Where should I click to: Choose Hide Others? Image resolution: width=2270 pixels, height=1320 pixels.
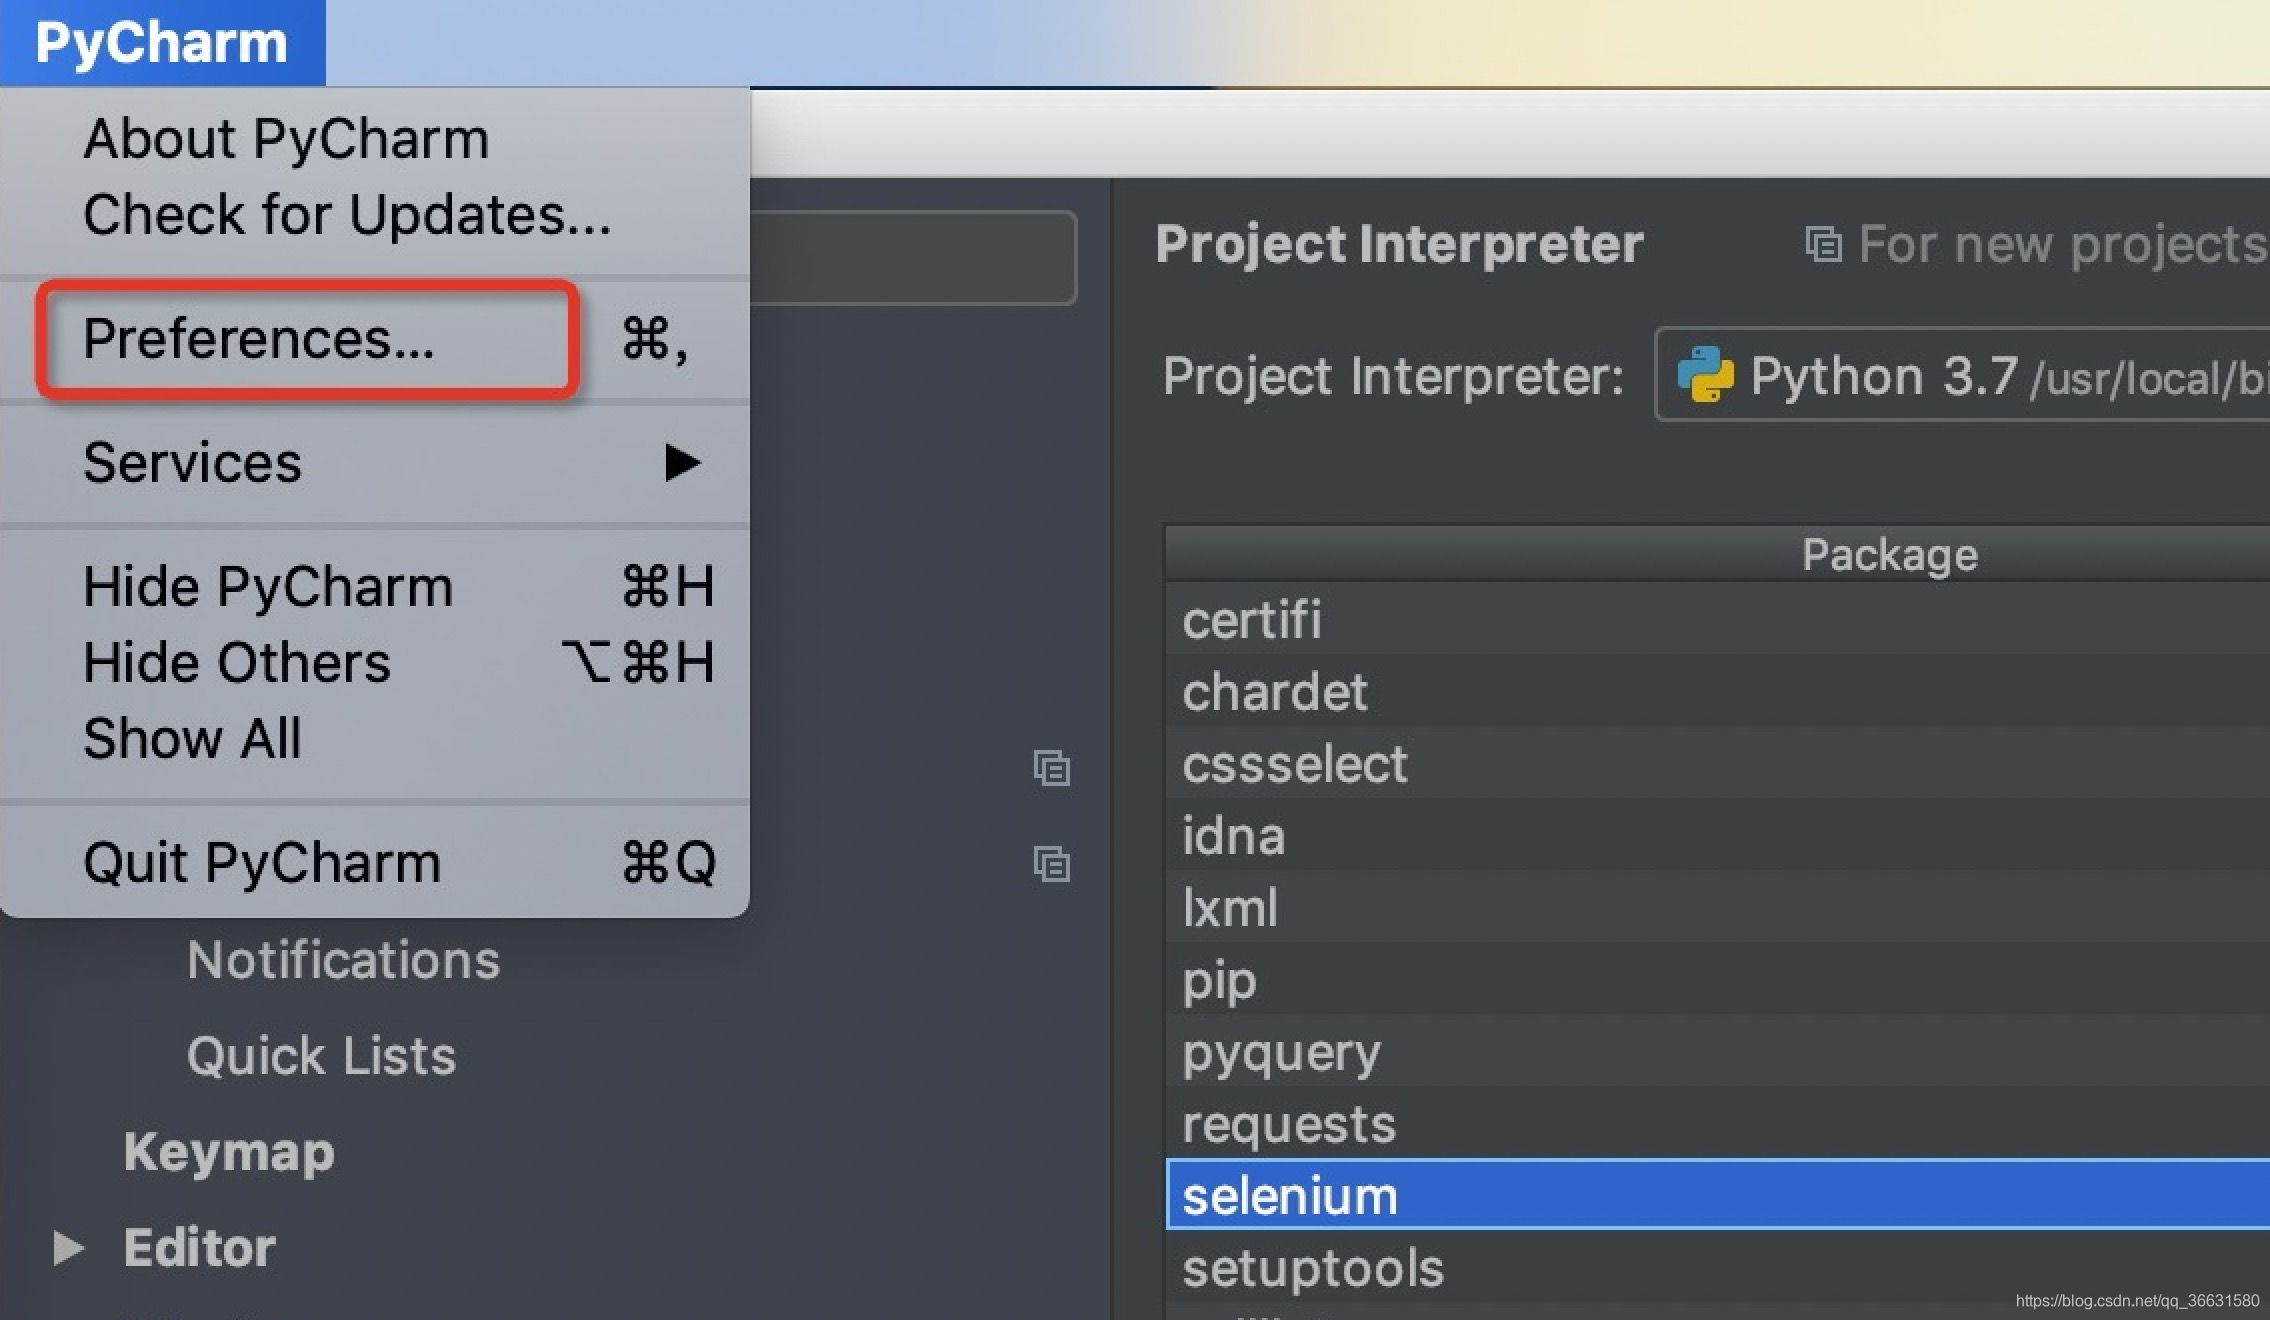(x=236, y=661)
